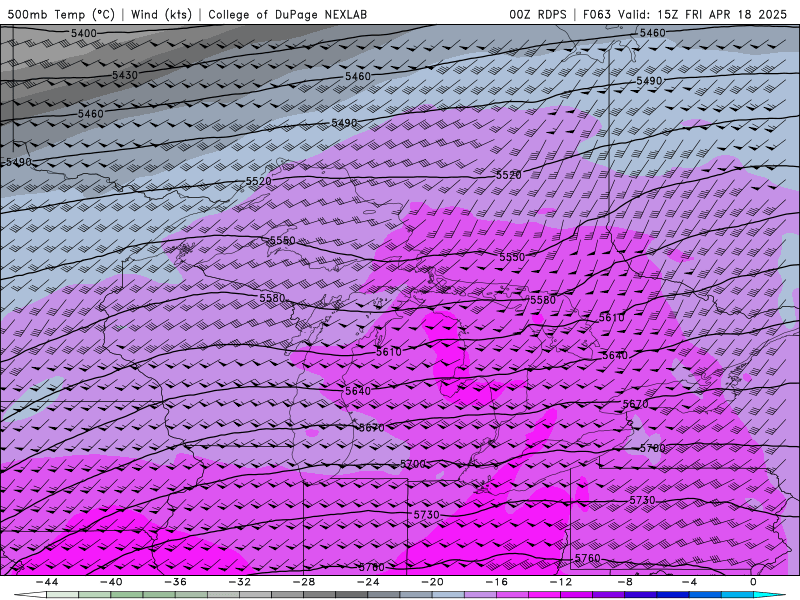
Task: Click the -40 color scale label
Action: [111, 582]
